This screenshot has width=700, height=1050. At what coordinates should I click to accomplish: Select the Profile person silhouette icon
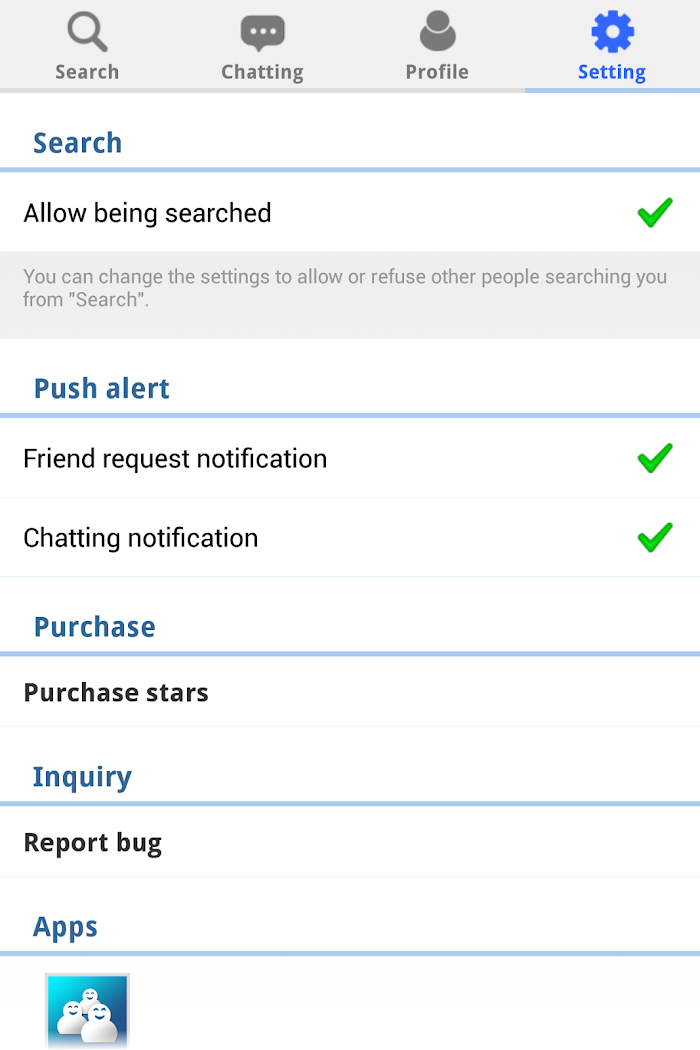point(437,31)
